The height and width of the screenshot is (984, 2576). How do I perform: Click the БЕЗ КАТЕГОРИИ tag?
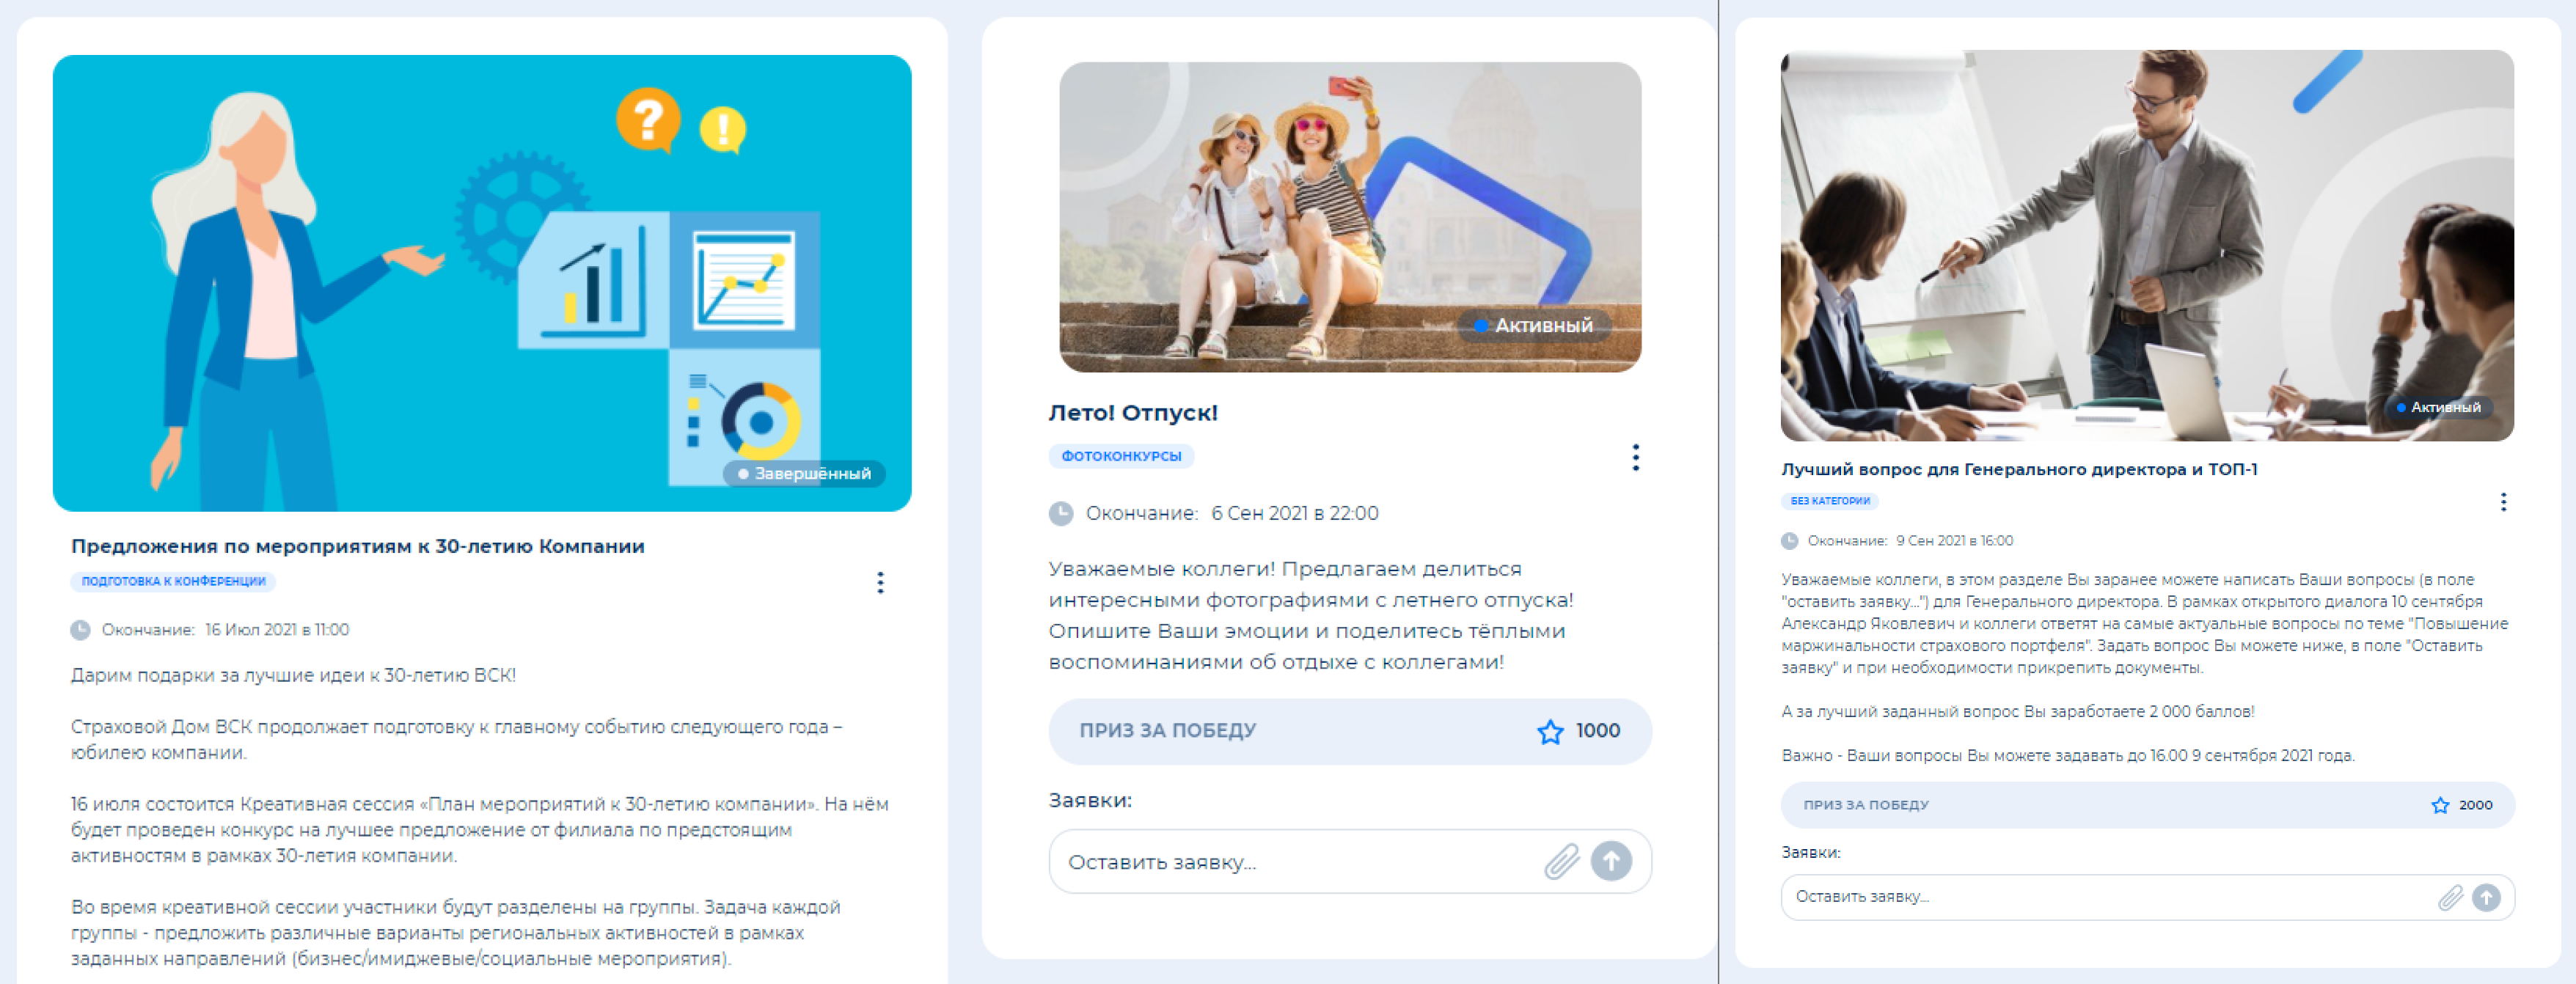pyautogui.click(x=1829, y=501)
